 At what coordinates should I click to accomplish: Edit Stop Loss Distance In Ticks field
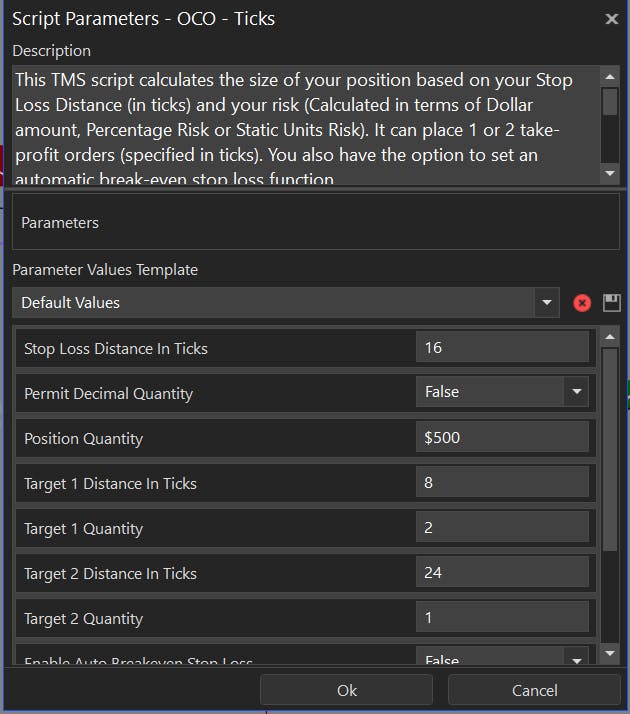[x=502, y=348]
